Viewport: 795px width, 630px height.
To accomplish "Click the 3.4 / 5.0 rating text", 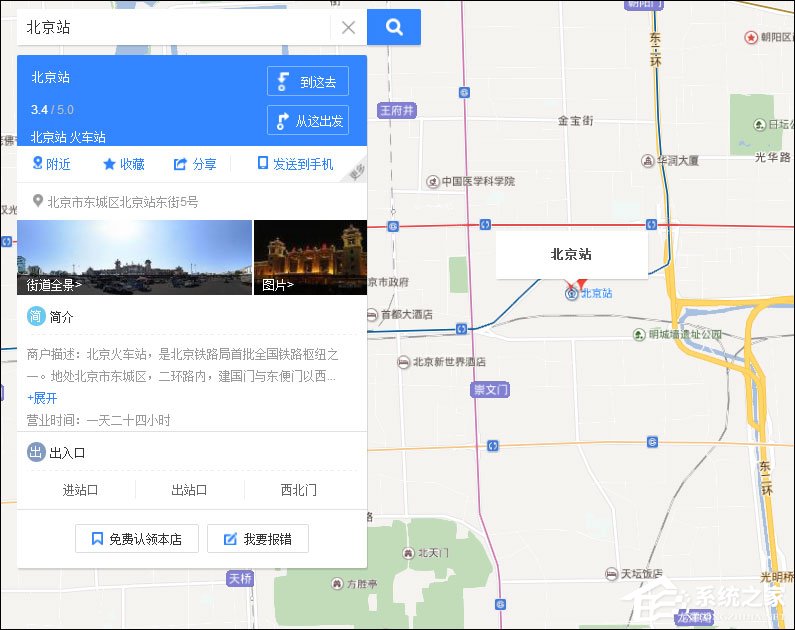I will pyautogui.click(x=52, y=109).
